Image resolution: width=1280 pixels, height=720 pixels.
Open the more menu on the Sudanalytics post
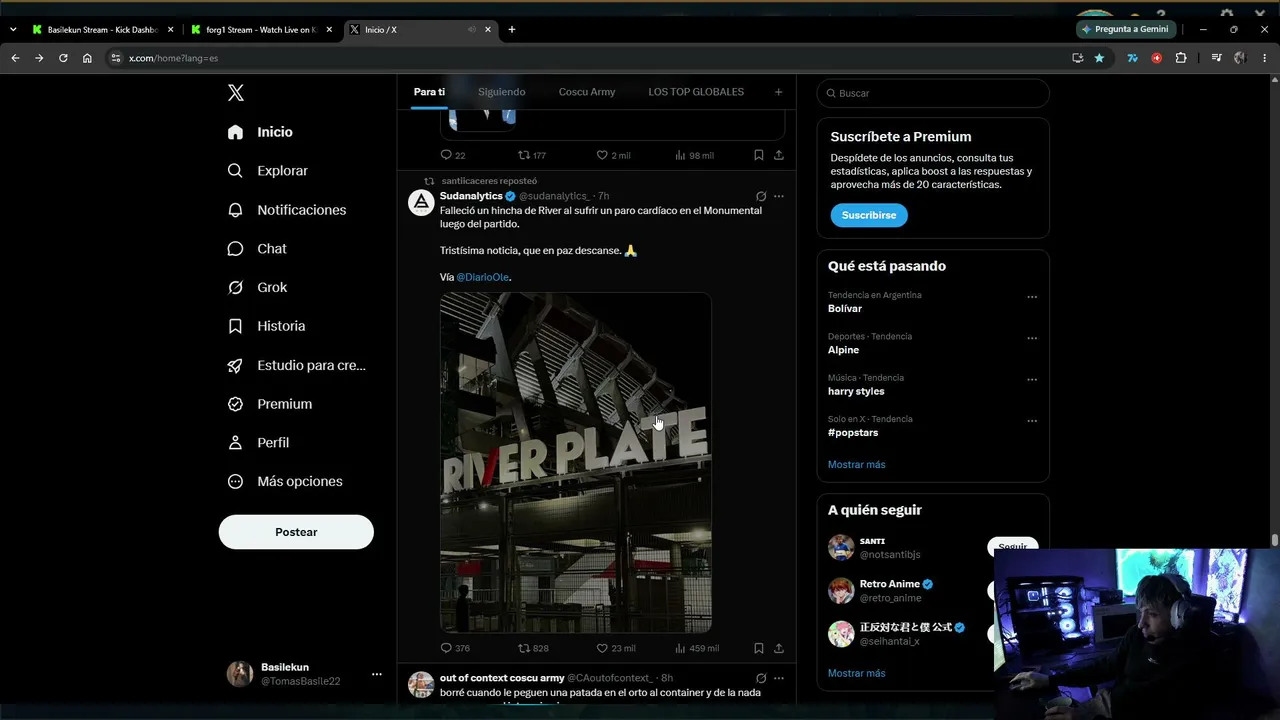(779, 196)
